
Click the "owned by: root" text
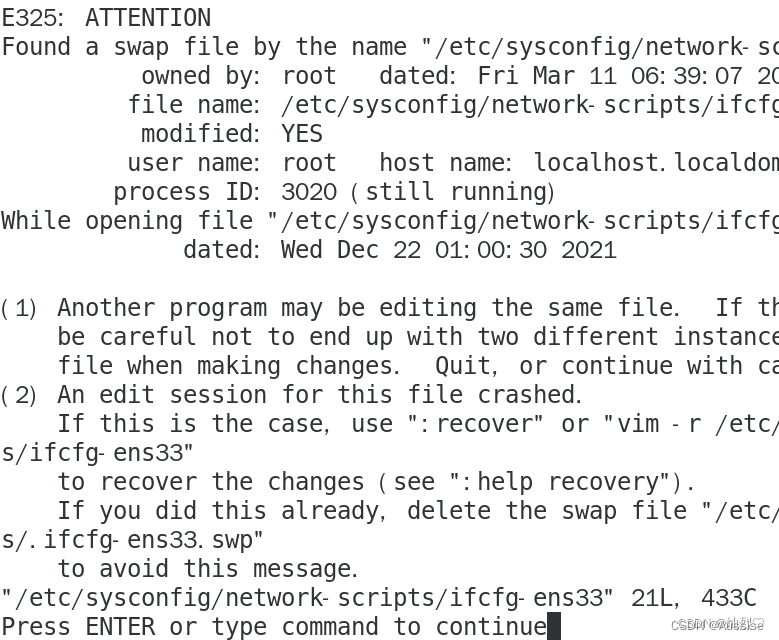tap(239, 77)
